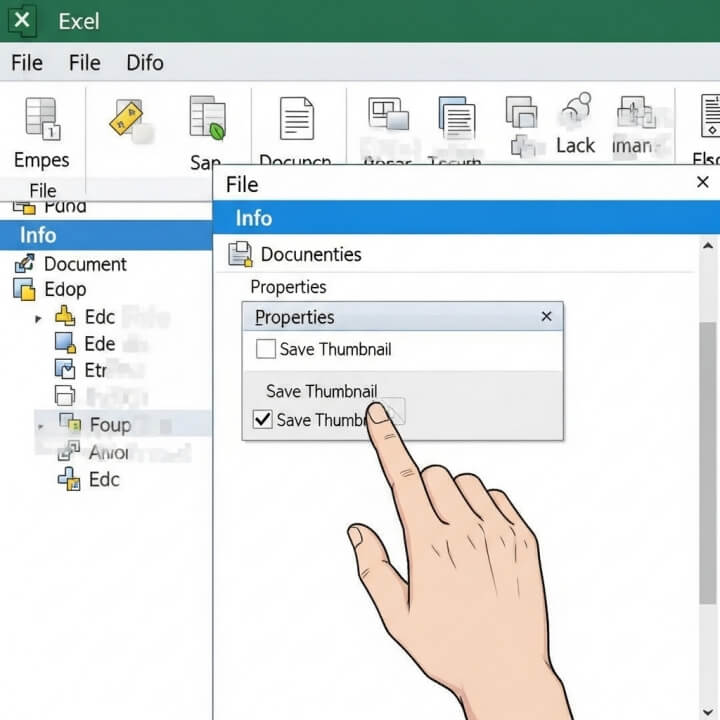Select the Document item in sidebar
Screen dimensions: 720x720
pyautogui.click(x=85, y=264)
